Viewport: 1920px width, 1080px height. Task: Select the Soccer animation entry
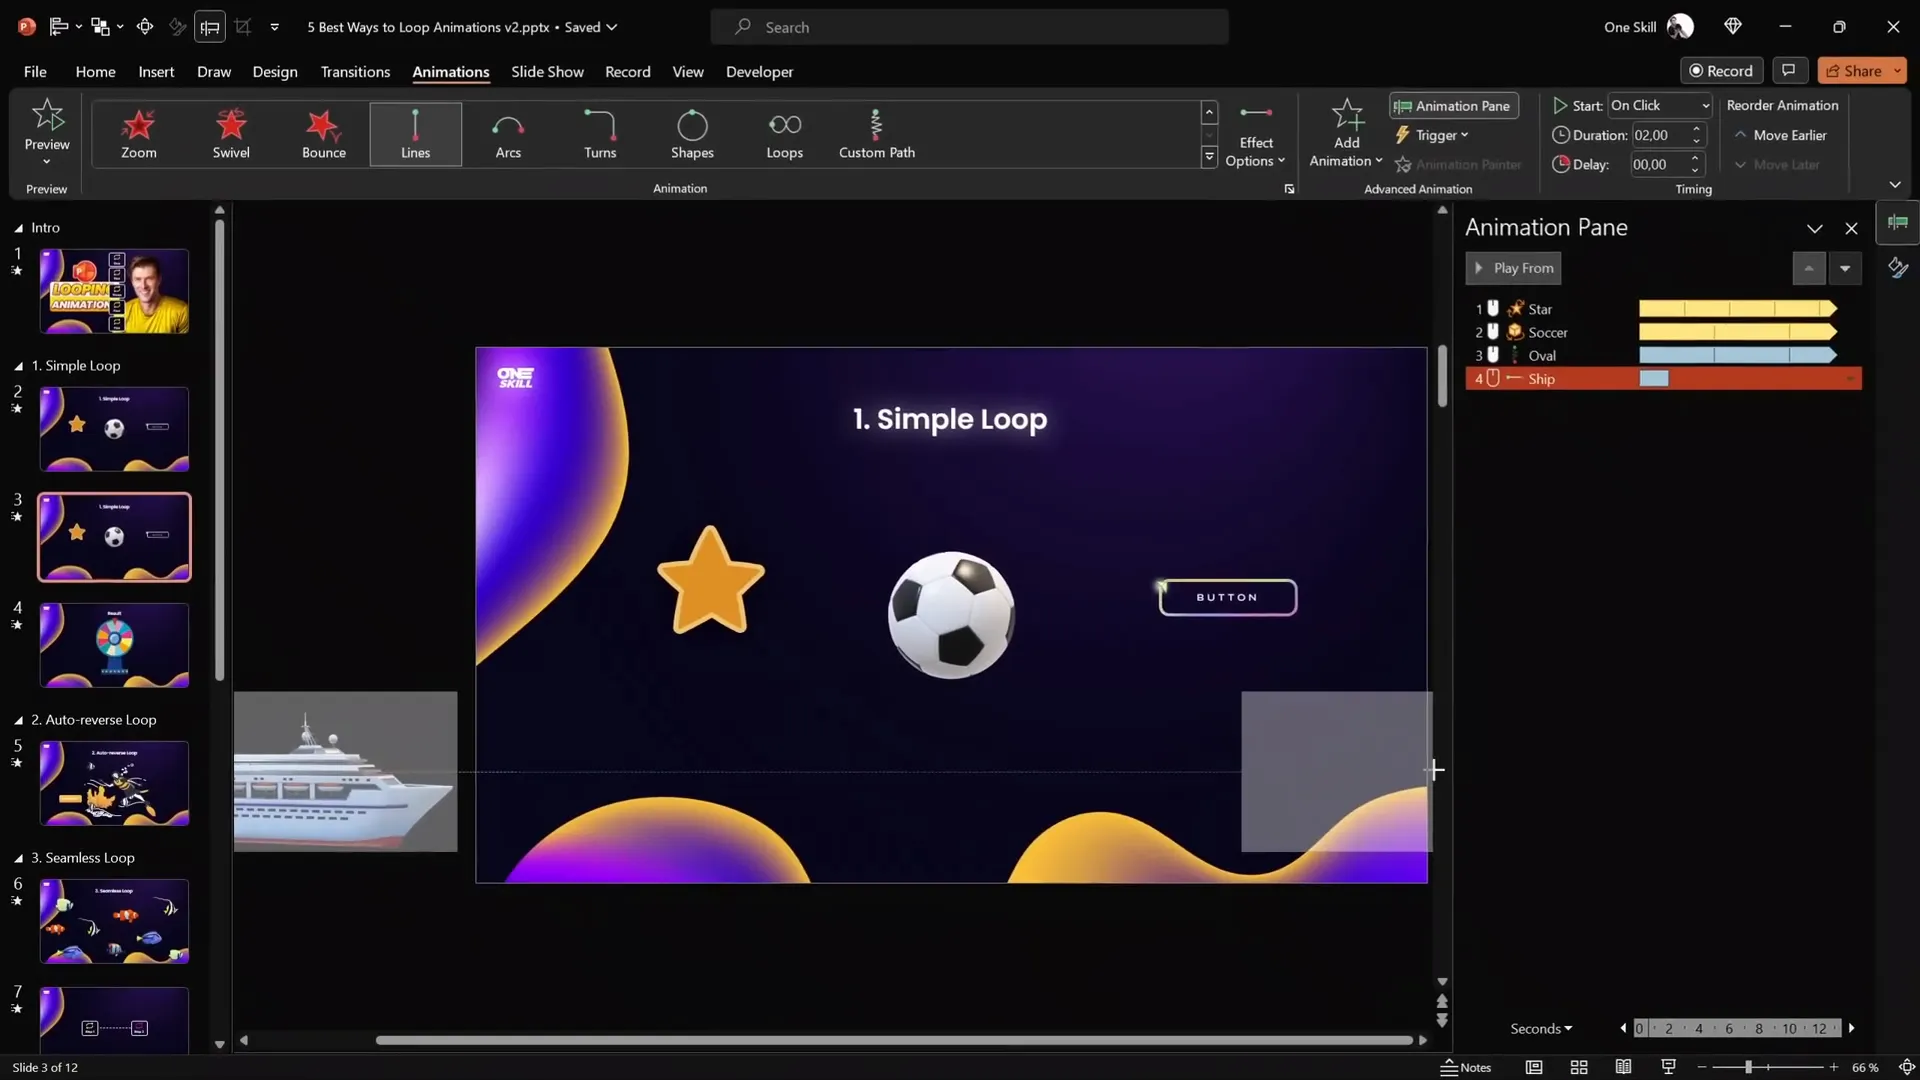[1663, 332]
